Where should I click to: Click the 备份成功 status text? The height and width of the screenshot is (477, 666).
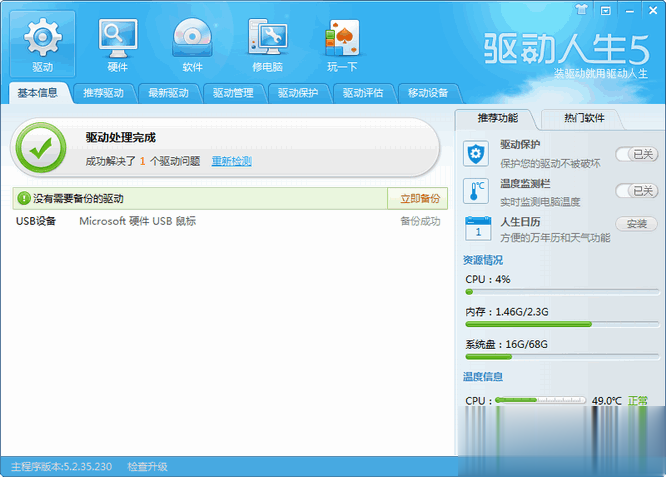[420, 221]
